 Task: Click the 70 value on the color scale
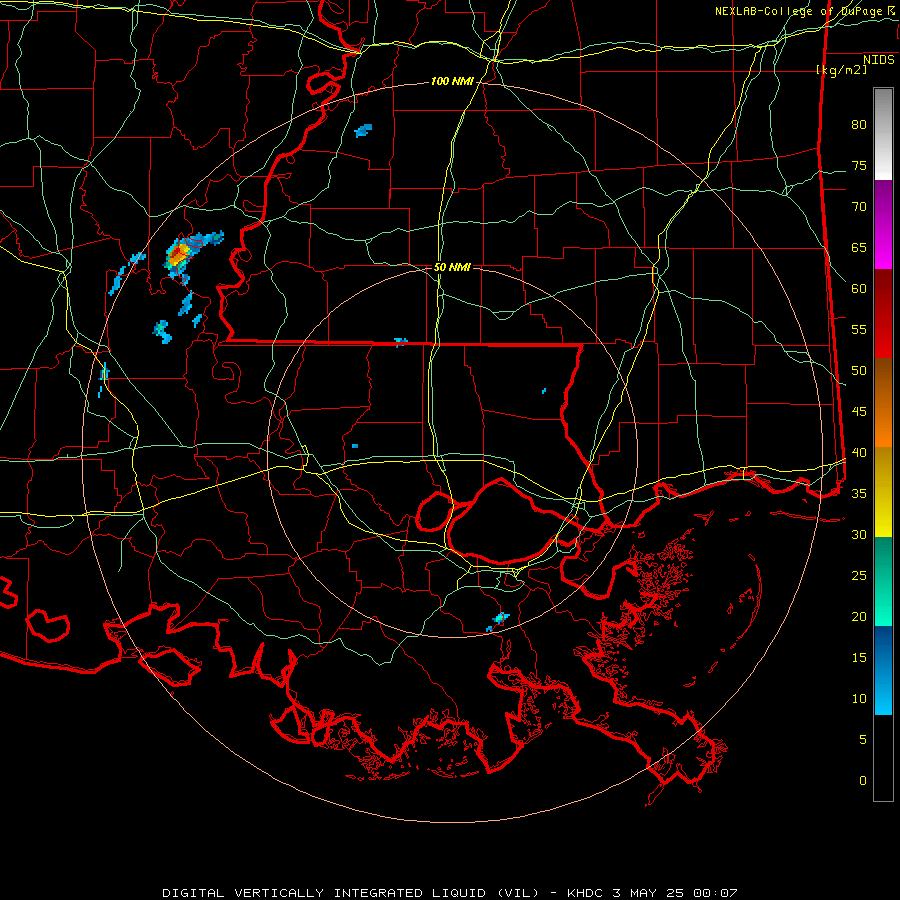(x=859, y=207)
